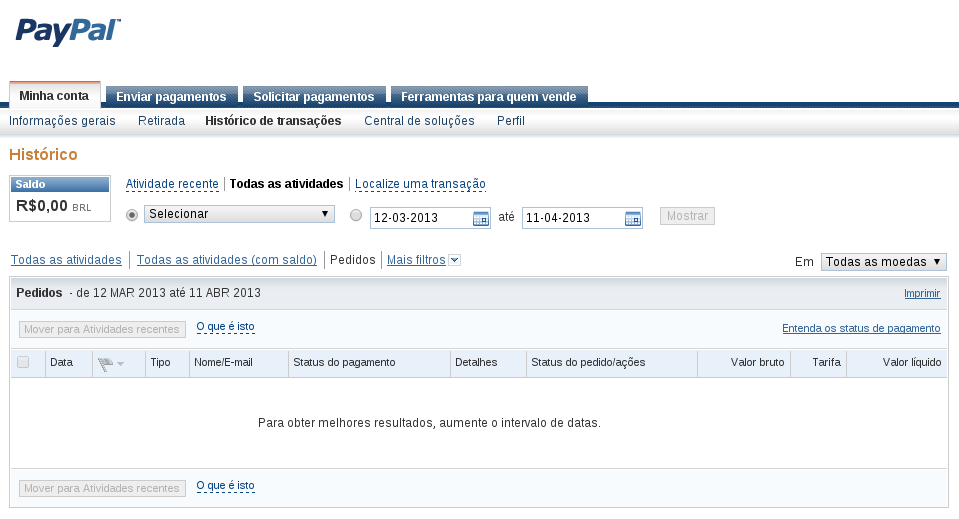
Task: Expand the Mais filtros menu
Action: 416,260
